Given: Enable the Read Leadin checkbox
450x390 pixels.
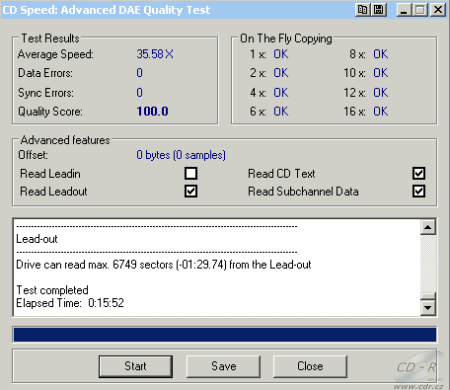Looking at the screenshot, I should click(x=191, y=173).
